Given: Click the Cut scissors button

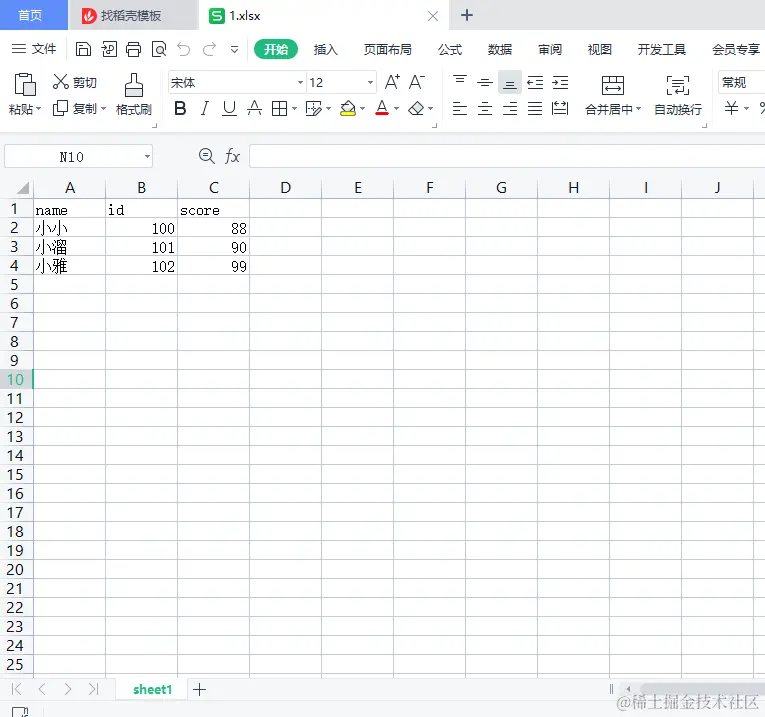Looking at the screenshot, I should pos(75,82).
